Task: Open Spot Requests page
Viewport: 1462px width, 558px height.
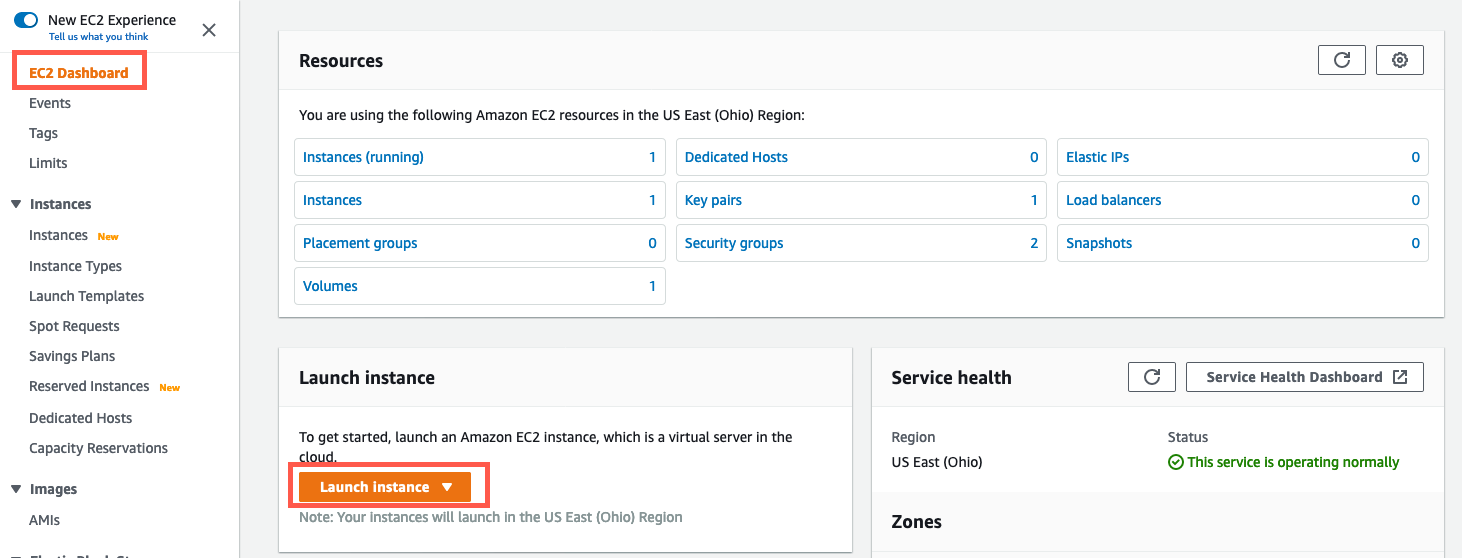Action: point(74,326)
